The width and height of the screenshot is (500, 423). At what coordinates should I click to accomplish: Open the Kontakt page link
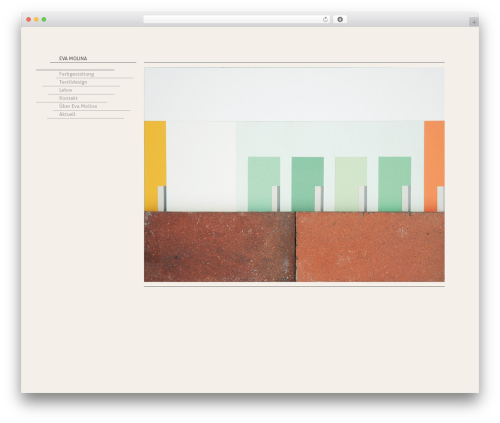pyautogui.click(x=68, y=98)
